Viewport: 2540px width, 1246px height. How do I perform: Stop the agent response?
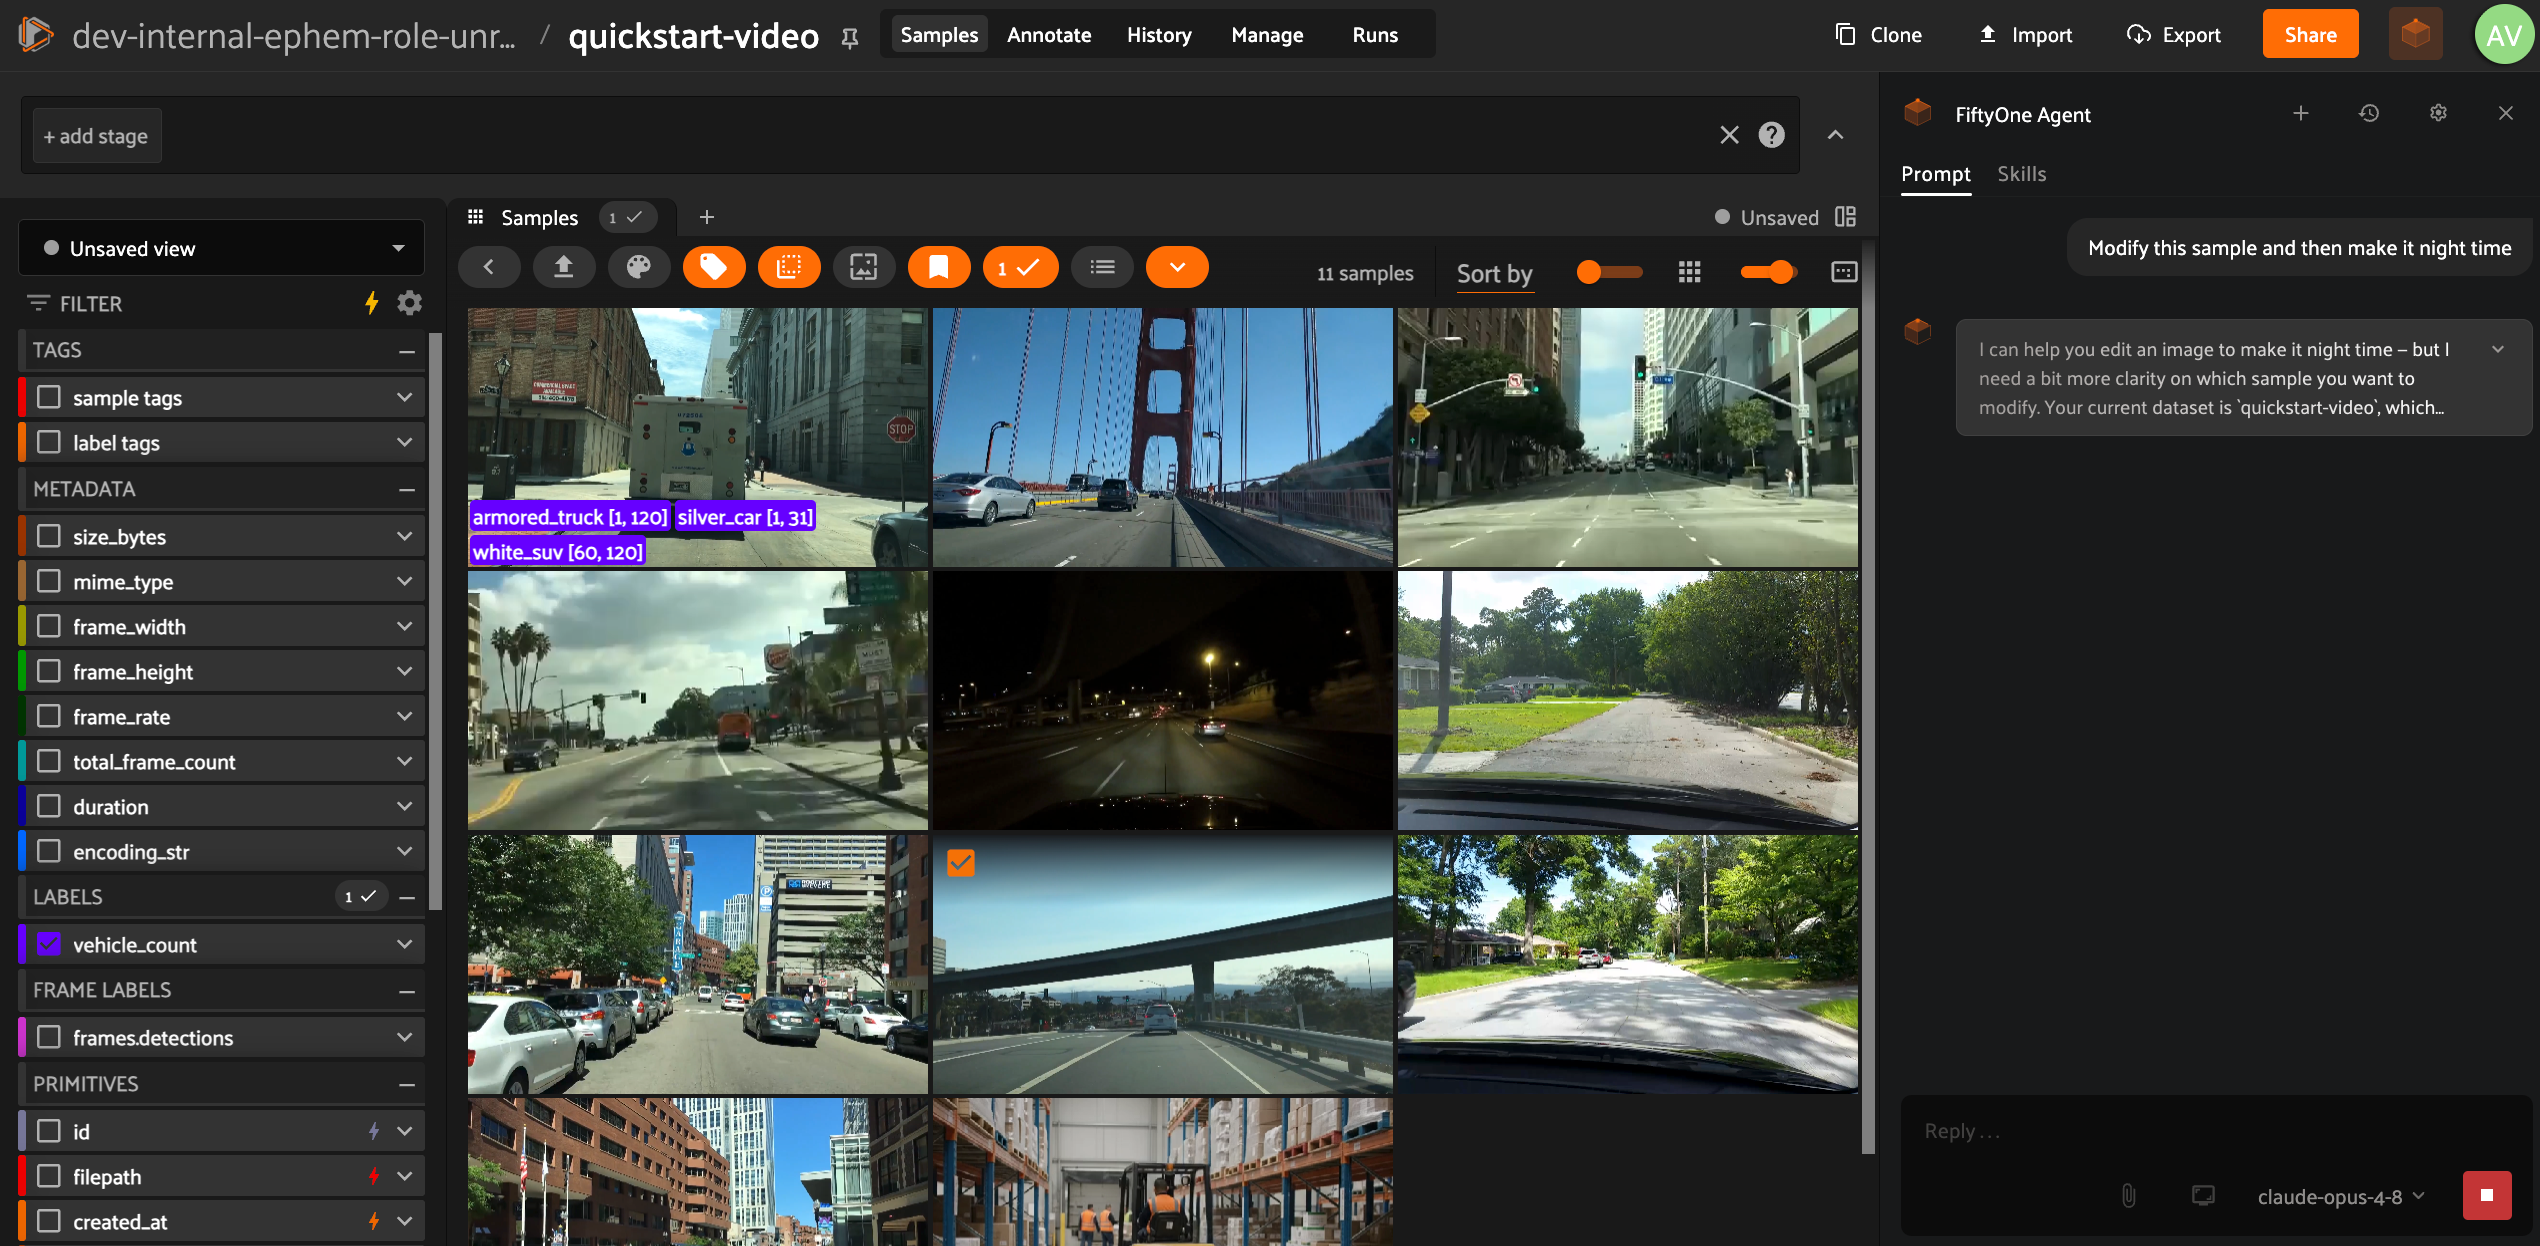2487,1196
